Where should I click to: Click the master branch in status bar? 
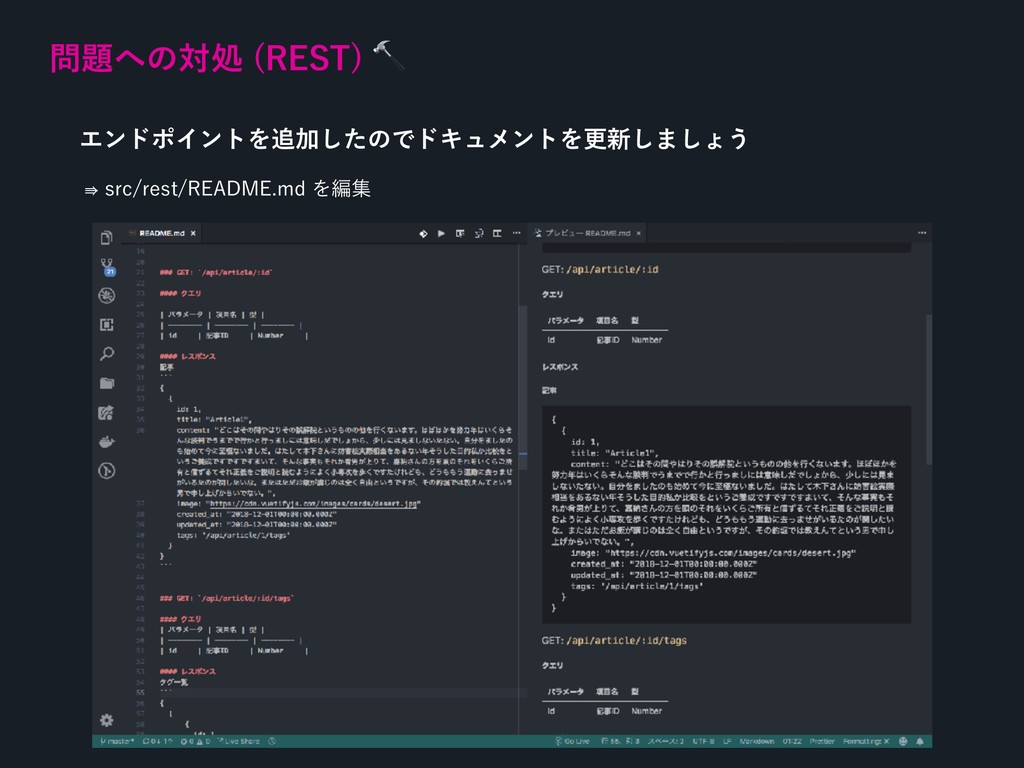118,741
